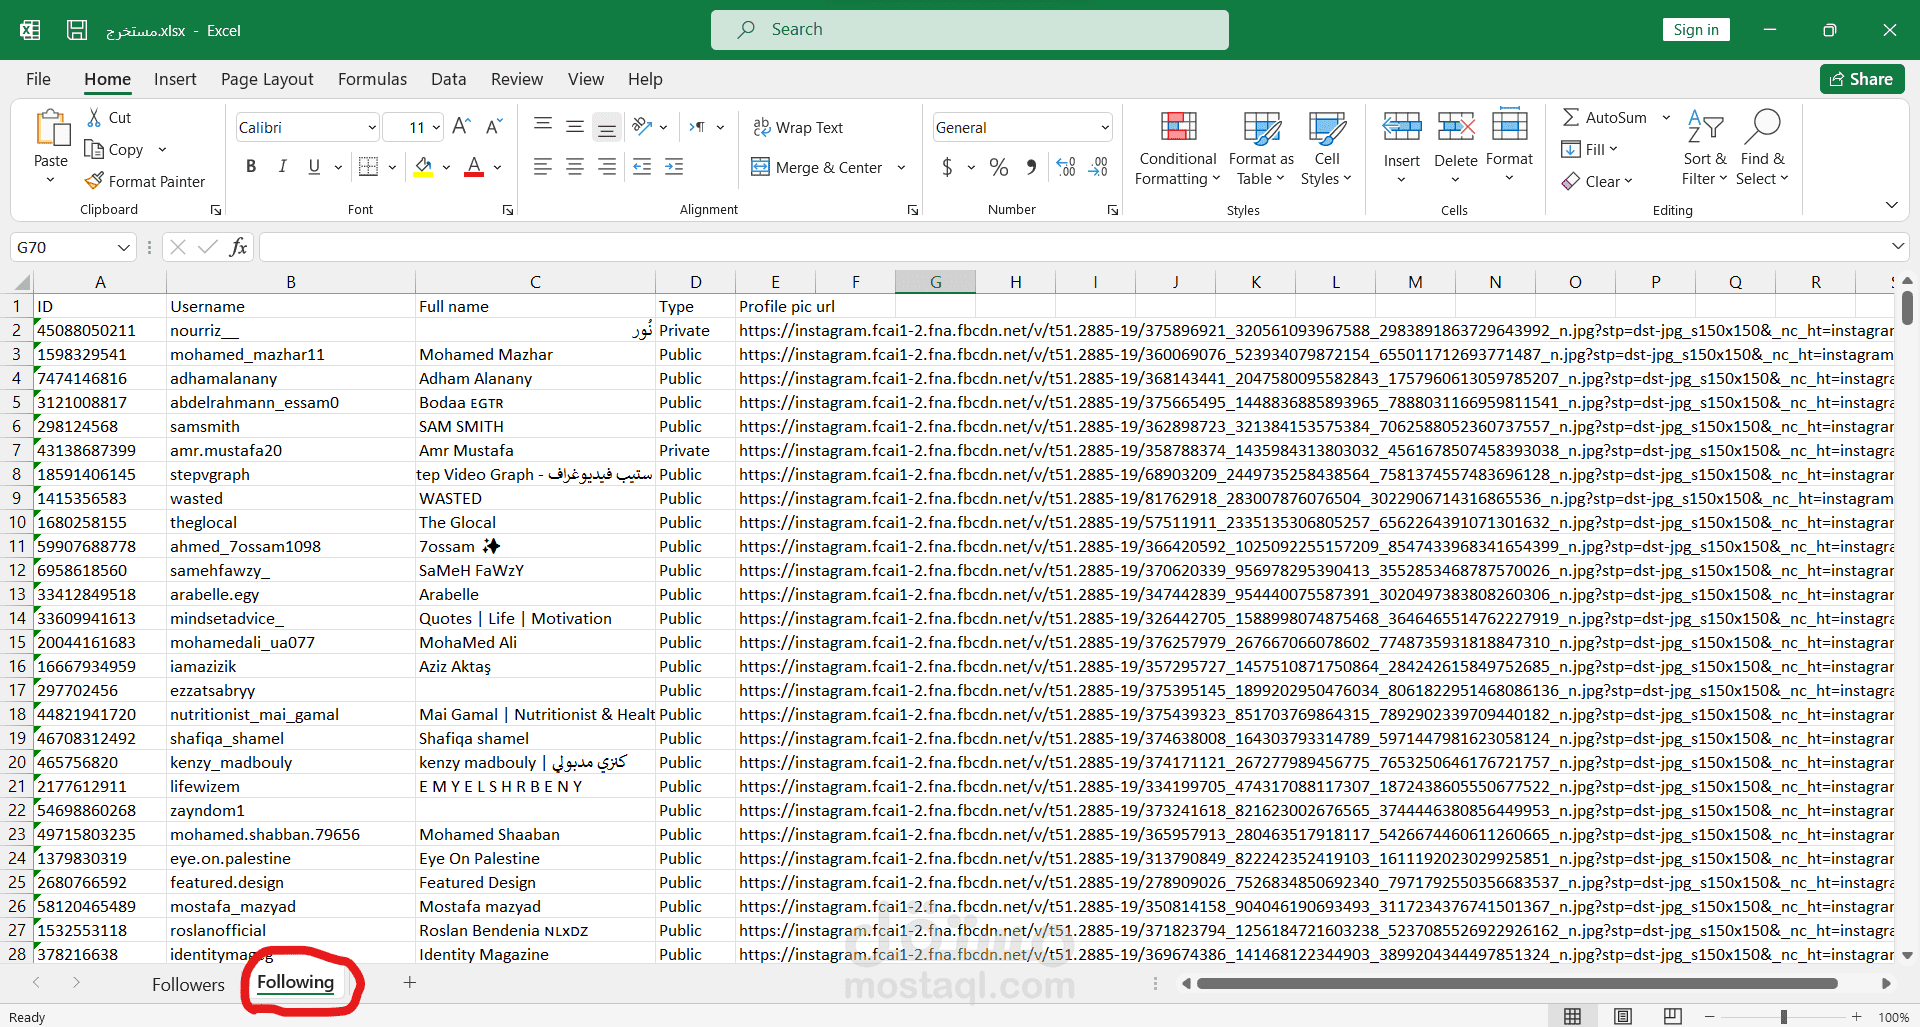
Task: Click the Decrease Decimal icon
Action: (x=1098, y=167)
